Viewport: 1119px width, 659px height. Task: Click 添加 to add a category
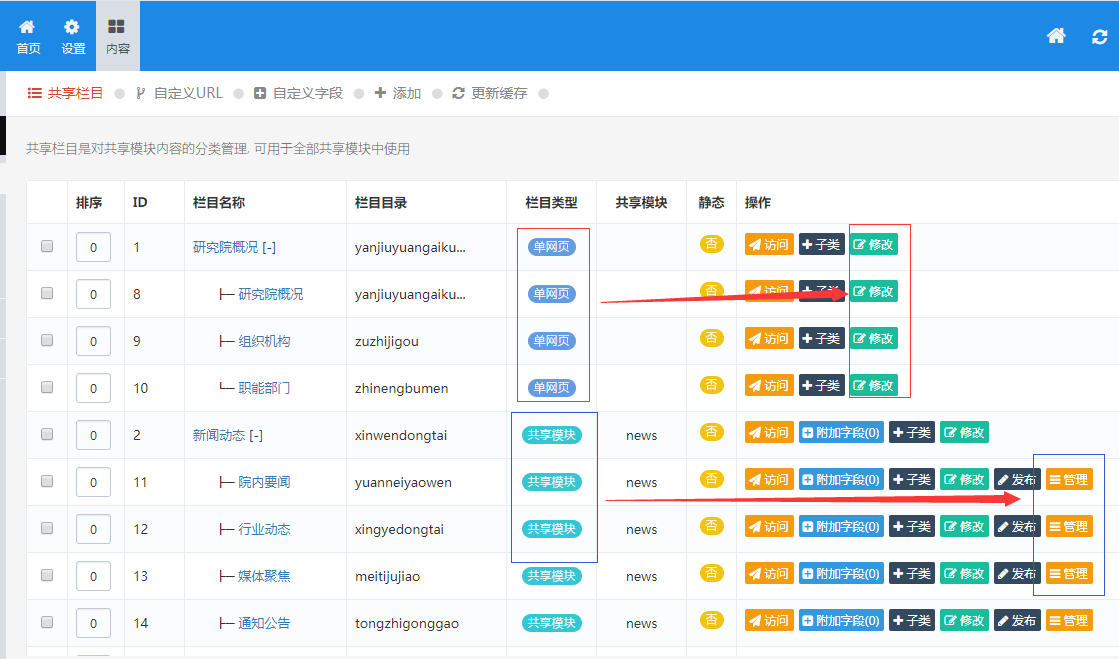398,94
